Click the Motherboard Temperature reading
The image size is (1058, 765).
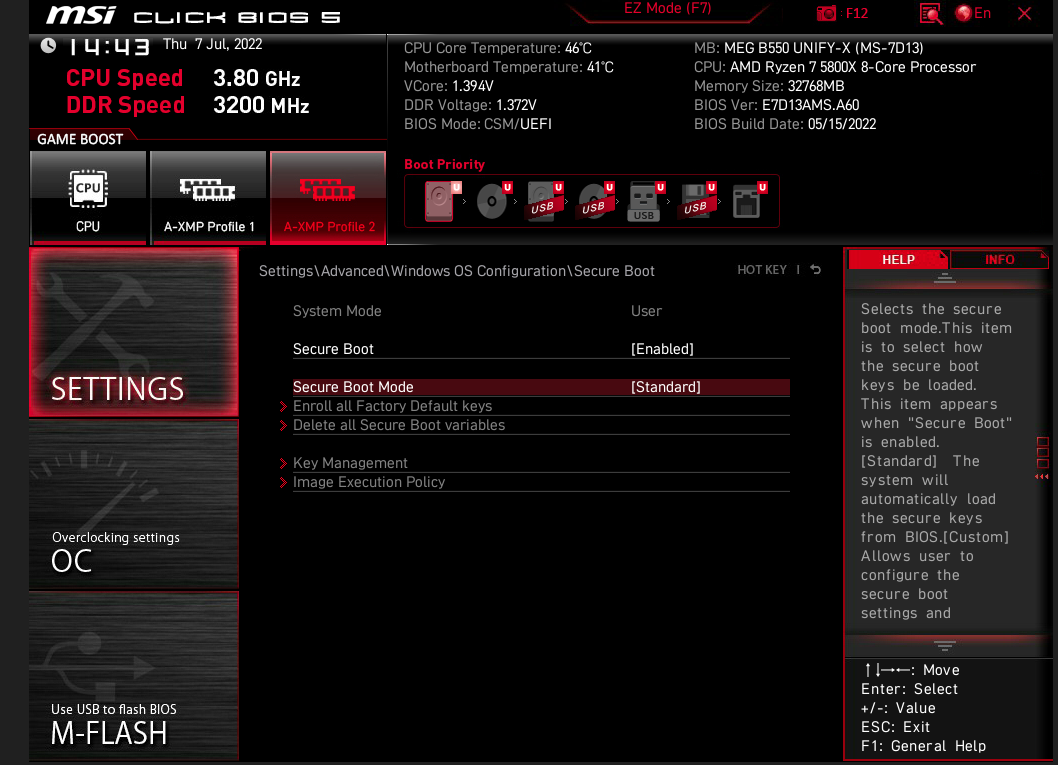[509, 67]
